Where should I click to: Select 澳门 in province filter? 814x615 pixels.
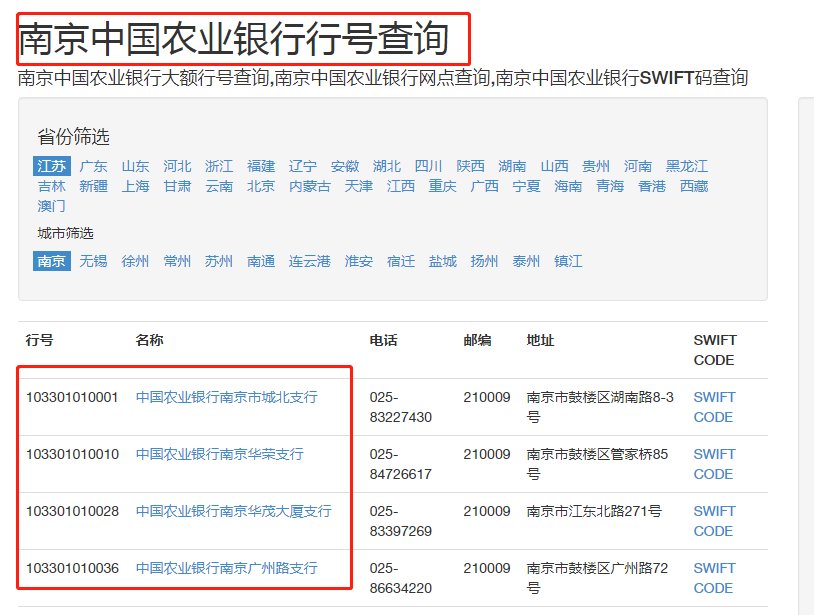click(51, 206)
